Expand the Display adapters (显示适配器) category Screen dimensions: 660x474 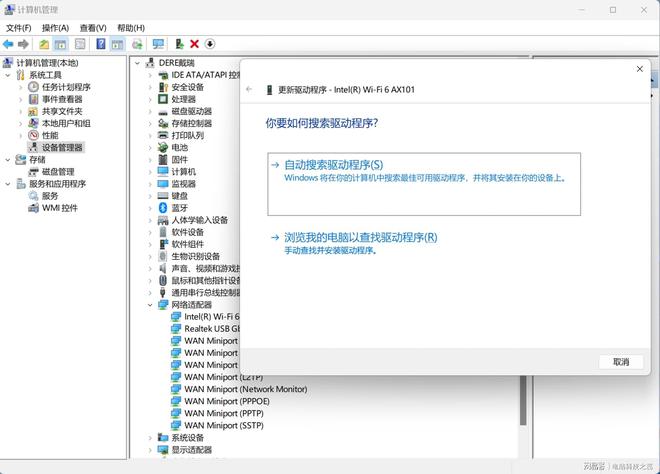pos(150,450)
